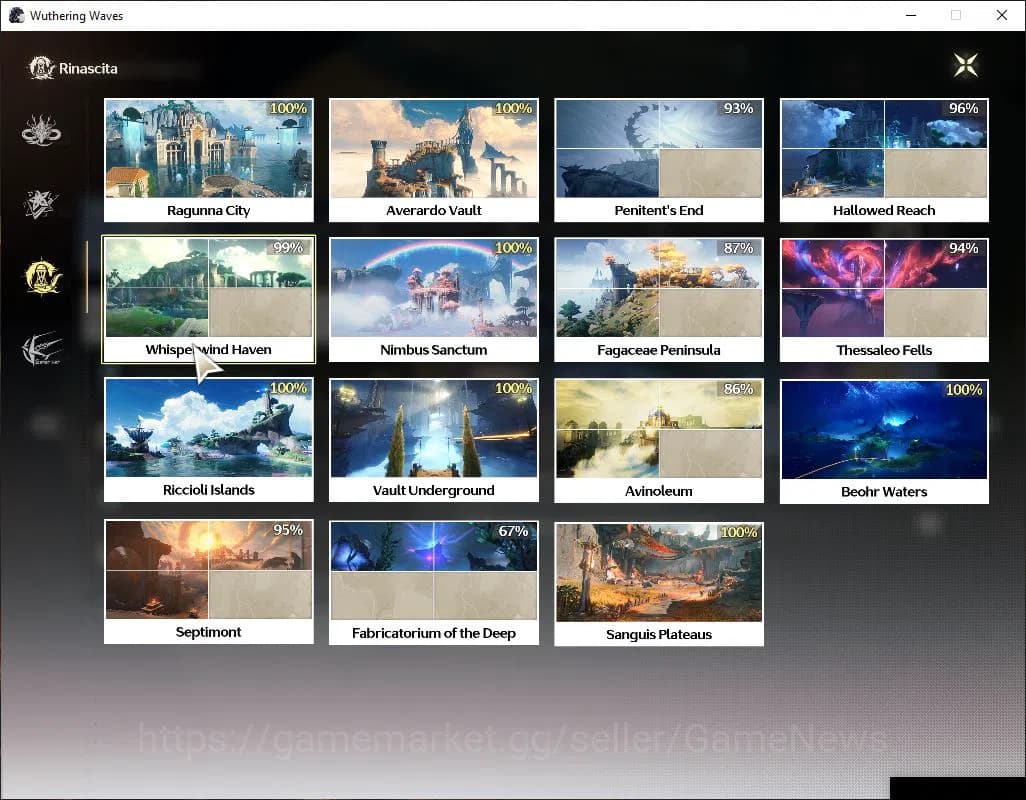The height and width of the screenshot is (800, 1026).
Task: Click the Rinascita avatar portrait icon
Action: [41, 67]
